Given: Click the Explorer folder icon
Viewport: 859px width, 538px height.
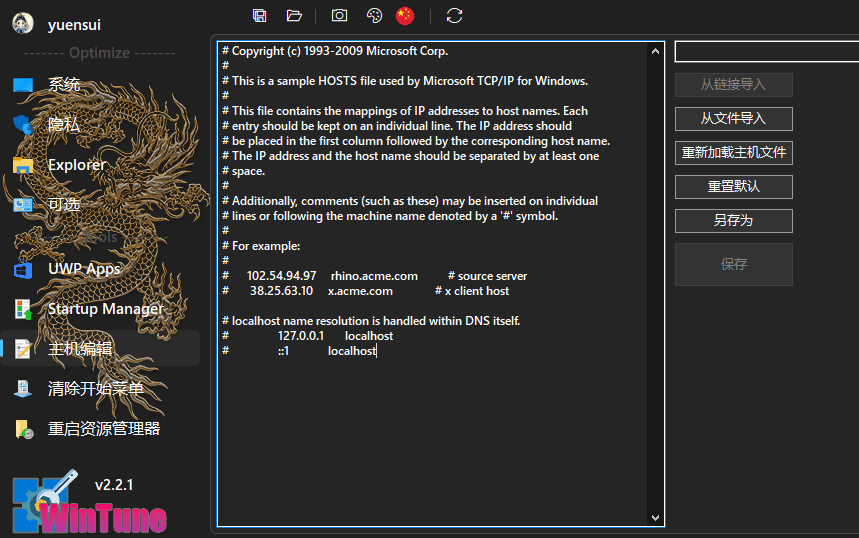Looking at the screenshot, I should [23, 165].
